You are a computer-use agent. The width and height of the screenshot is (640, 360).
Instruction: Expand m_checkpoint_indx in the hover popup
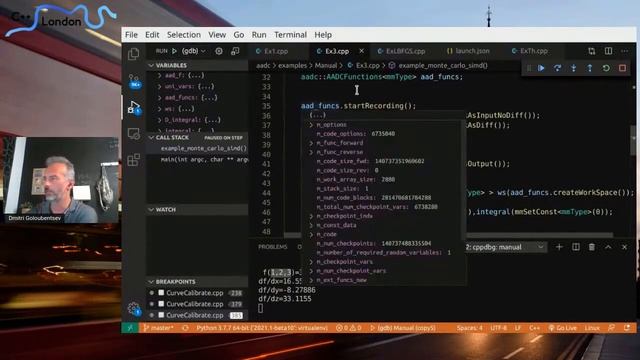pos(311,216)
